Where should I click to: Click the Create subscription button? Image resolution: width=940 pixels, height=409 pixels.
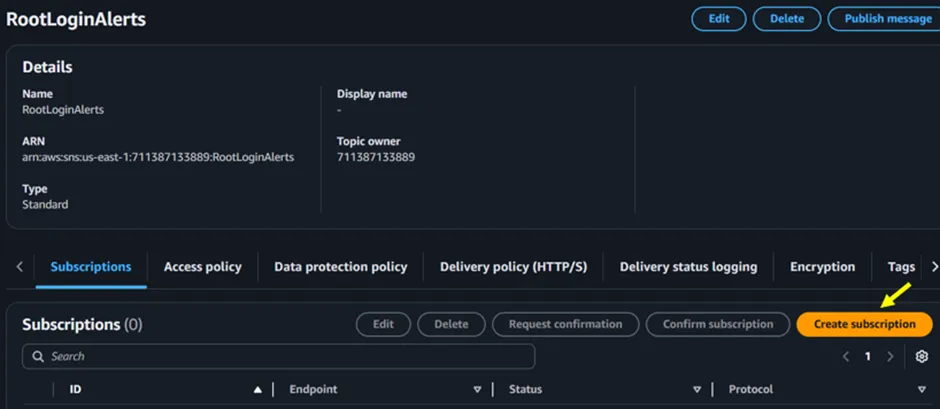pos(864,324)
